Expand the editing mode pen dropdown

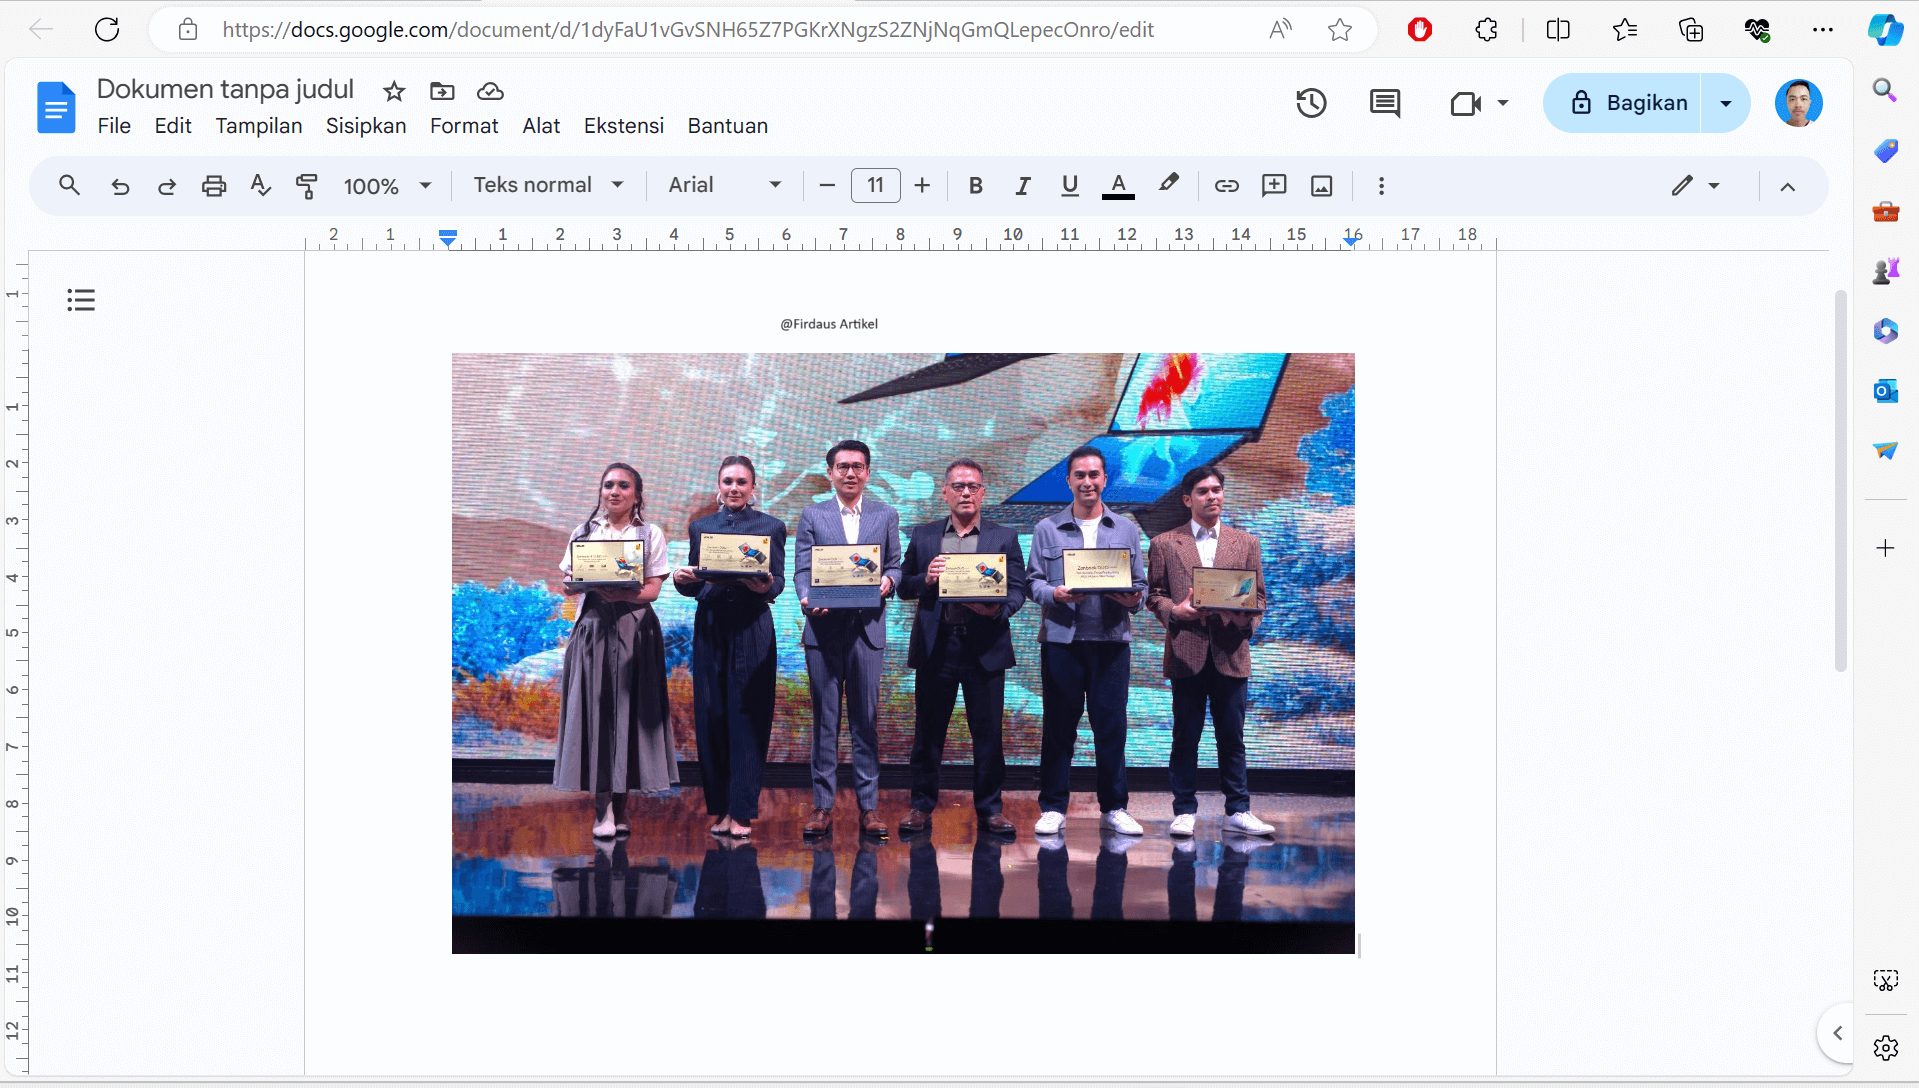[x=1714, y=185]
